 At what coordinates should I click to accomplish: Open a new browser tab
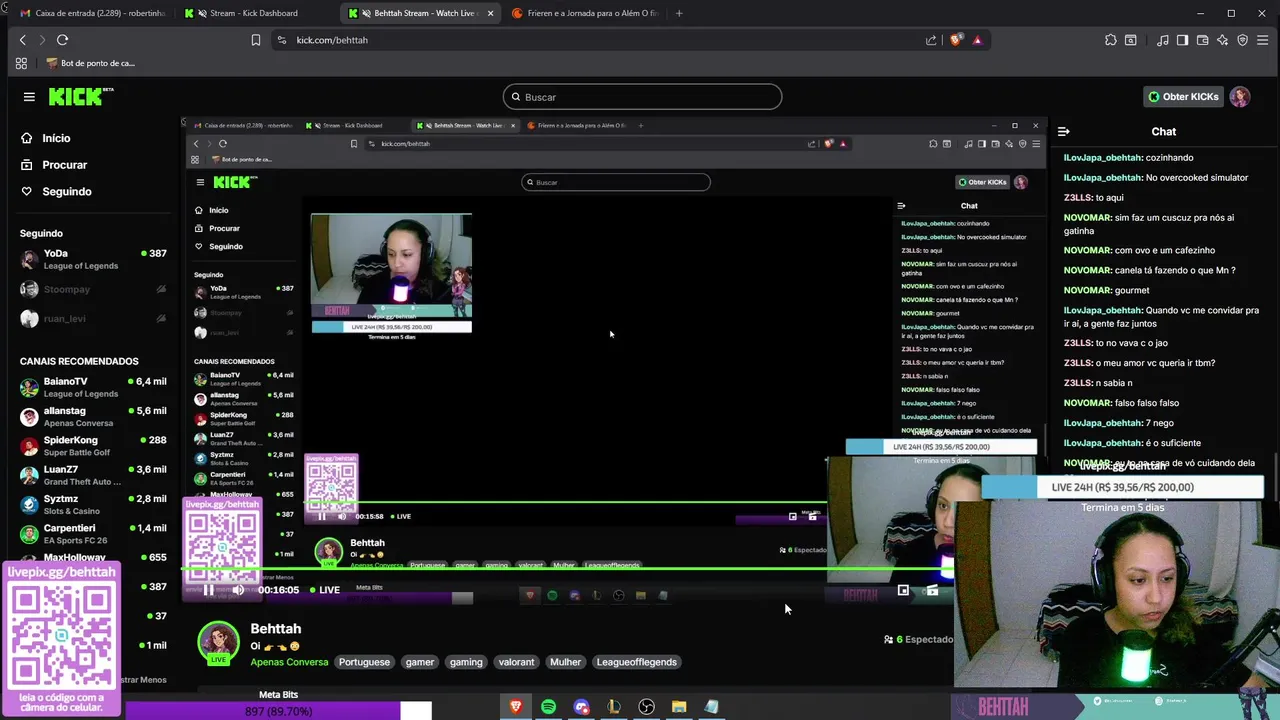click(x=679, y=13)
